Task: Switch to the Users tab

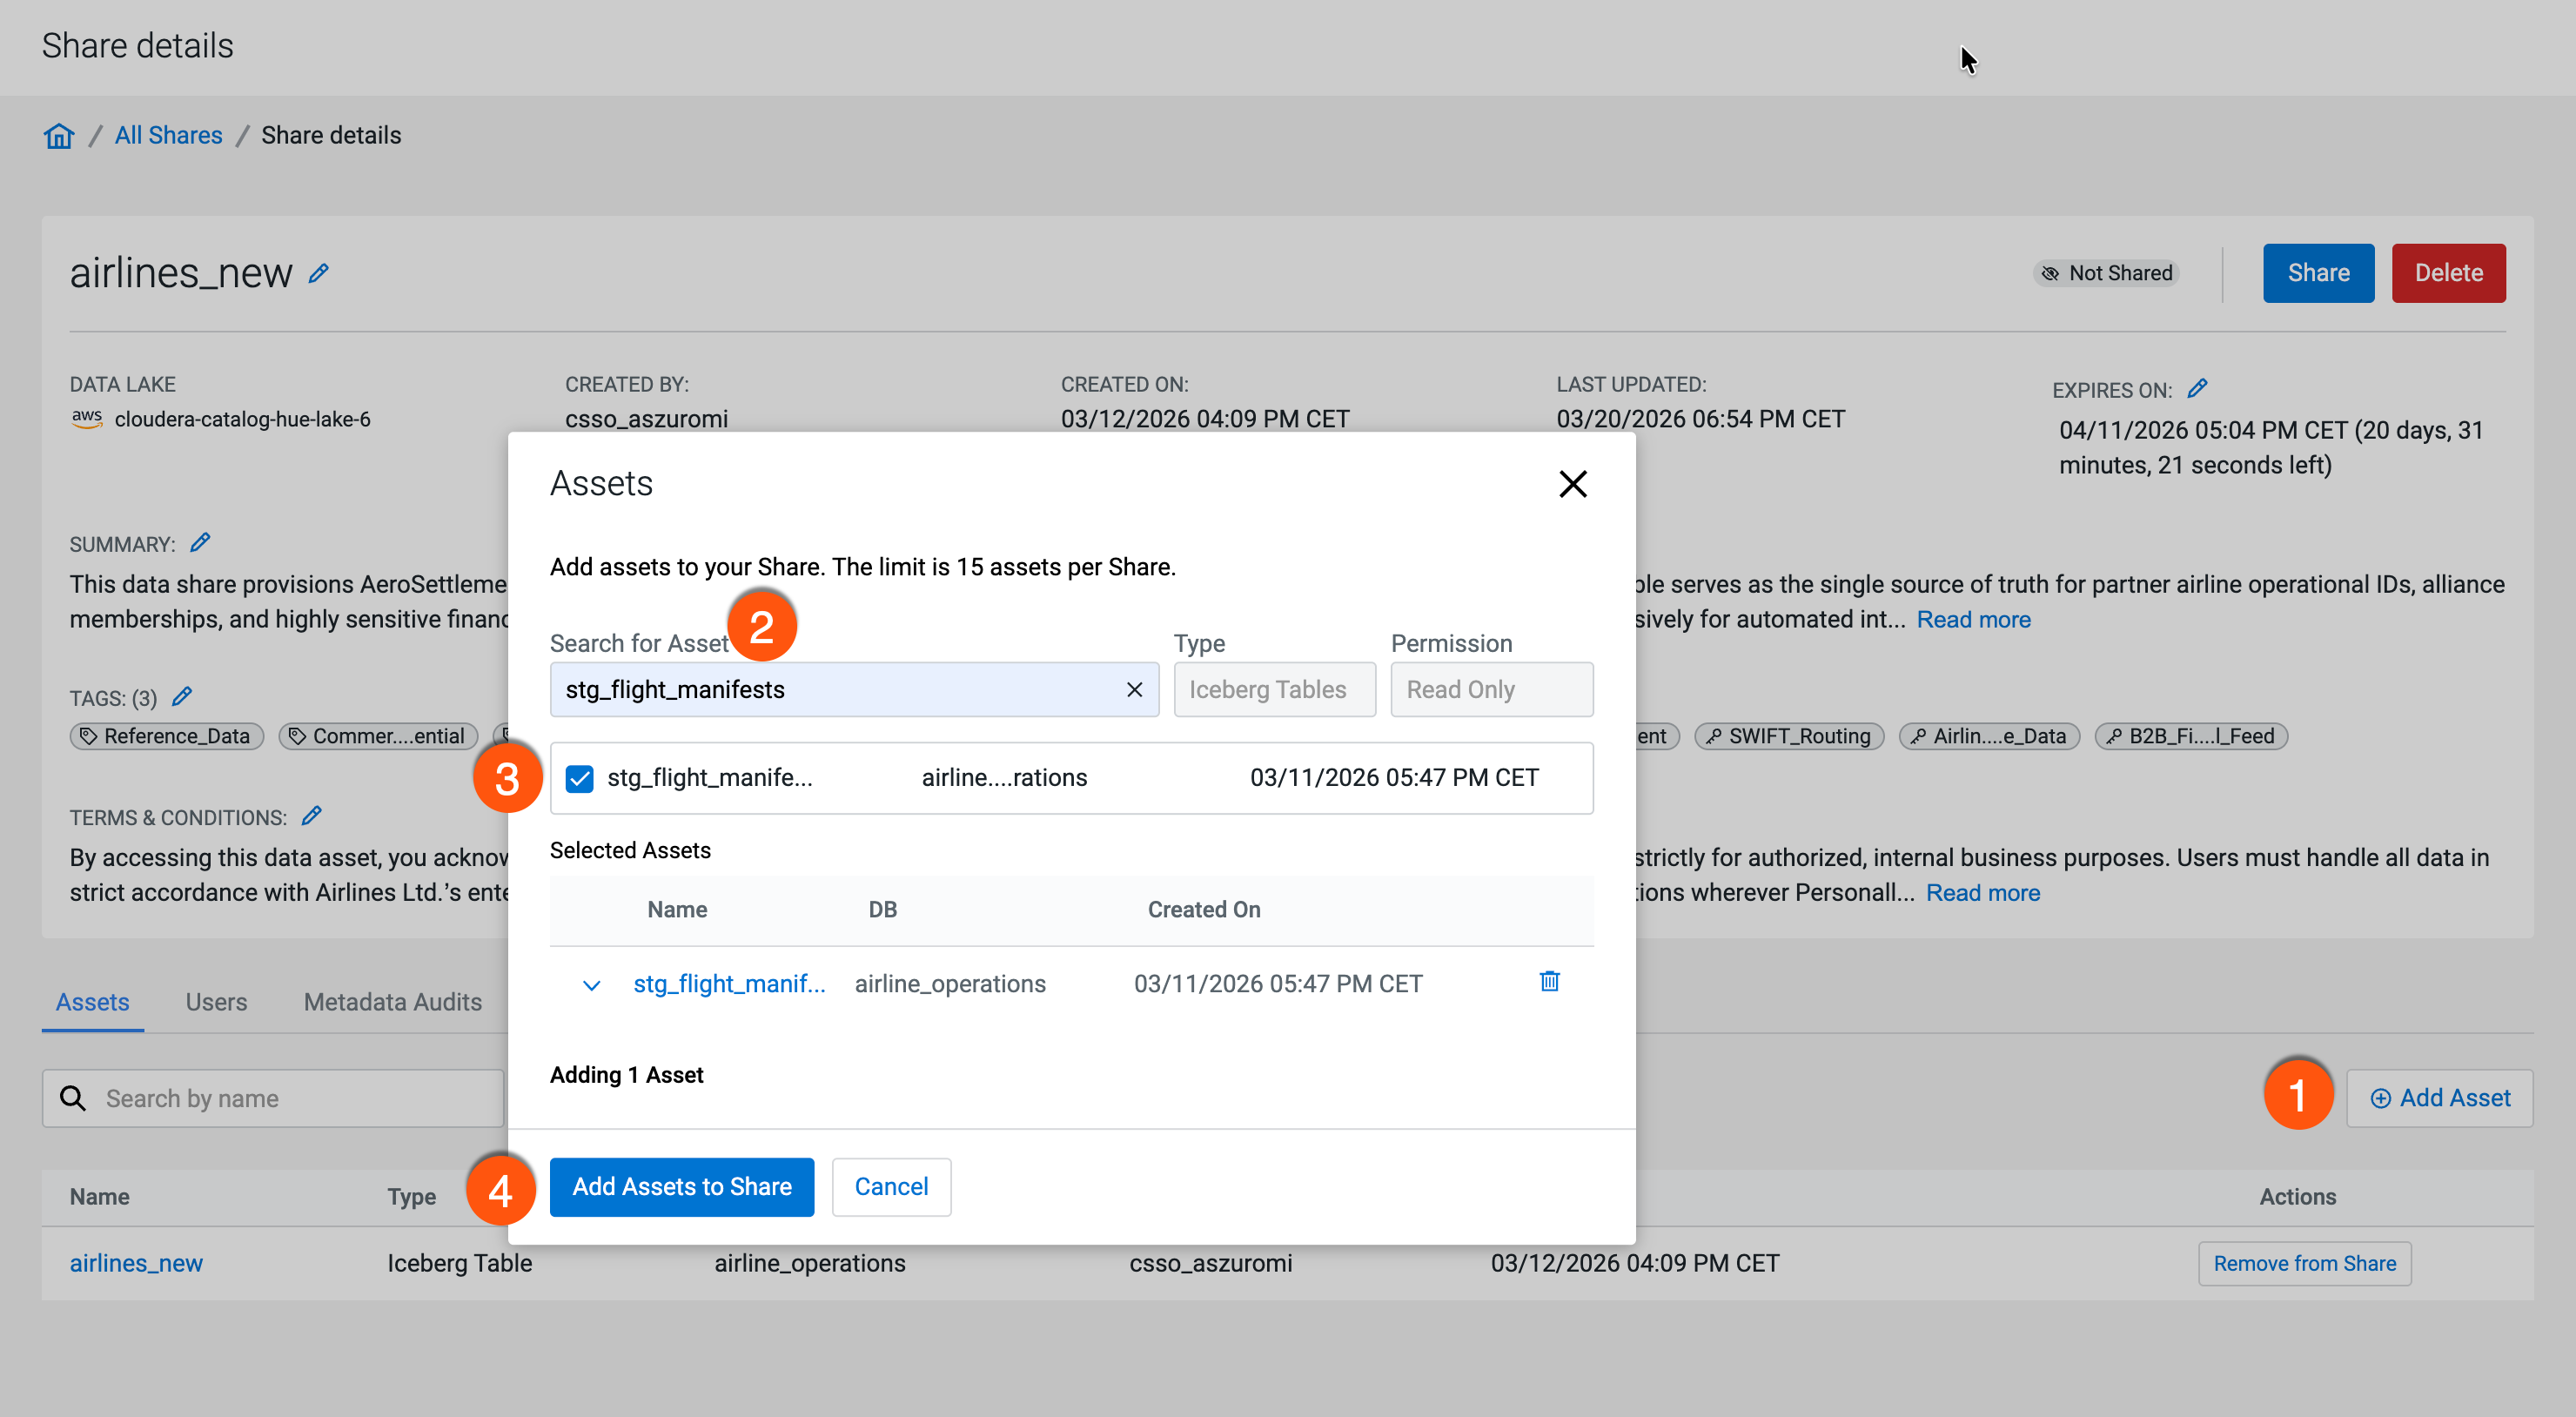Action: (x=216, y=1002)
